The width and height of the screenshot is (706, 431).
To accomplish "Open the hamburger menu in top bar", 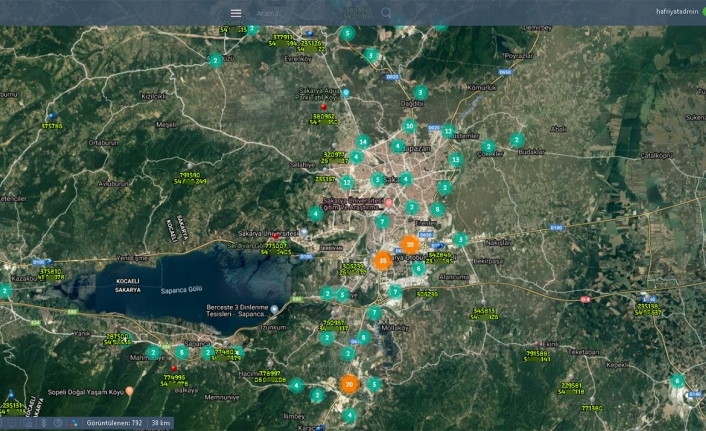I will [x=236, y=13].
